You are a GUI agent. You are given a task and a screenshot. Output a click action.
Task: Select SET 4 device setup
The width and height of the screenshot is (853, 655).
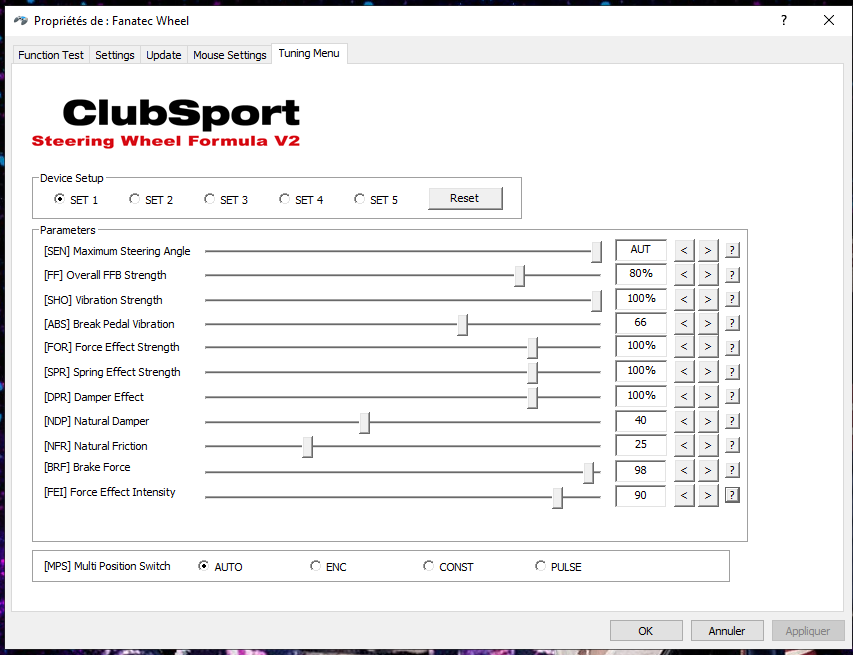click(301, 200)
